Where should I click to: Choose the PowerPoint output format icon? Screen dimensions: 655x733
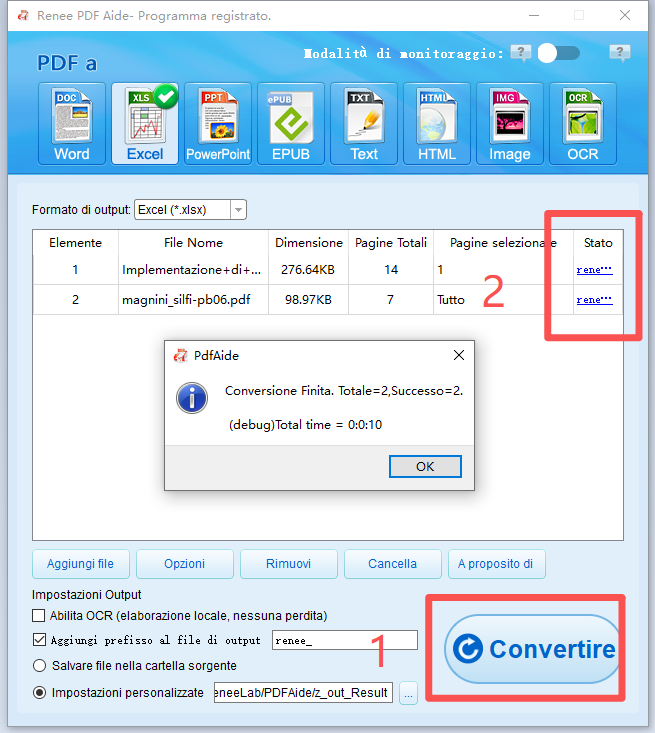click(218, 123)
